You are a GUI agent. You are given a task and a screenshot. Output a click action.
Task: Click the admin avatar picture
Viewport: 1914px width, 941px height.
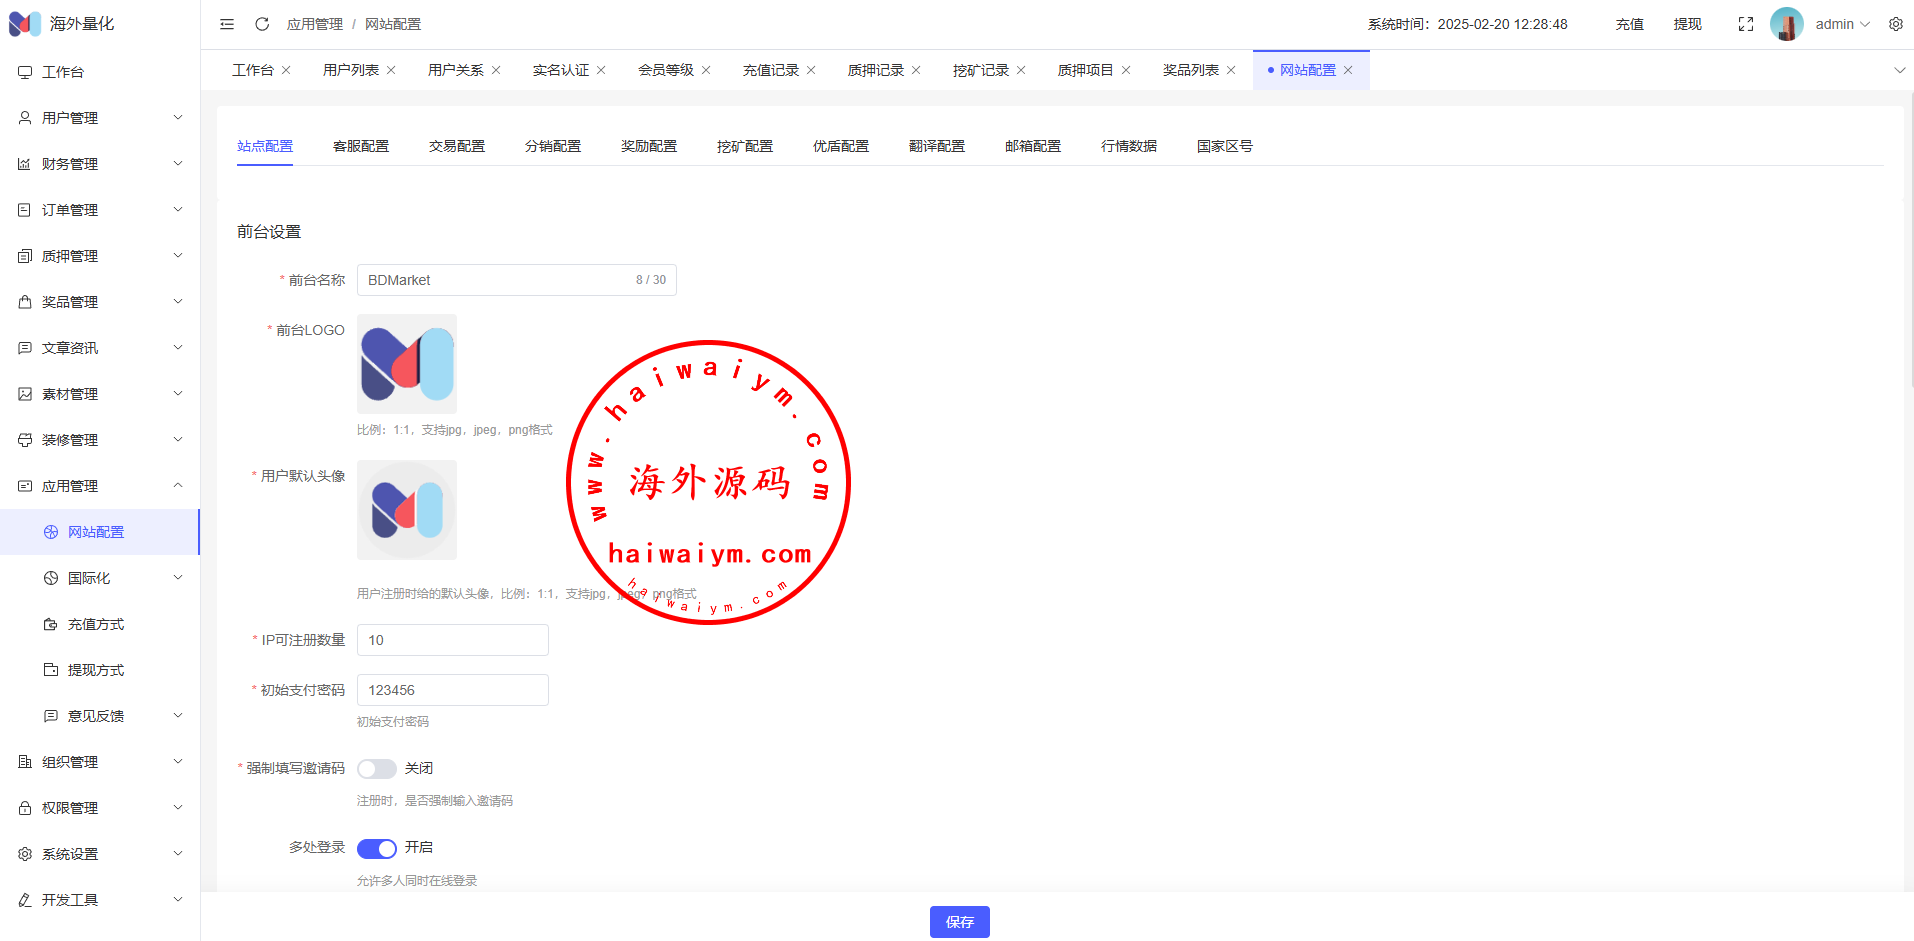(1786, 24)
